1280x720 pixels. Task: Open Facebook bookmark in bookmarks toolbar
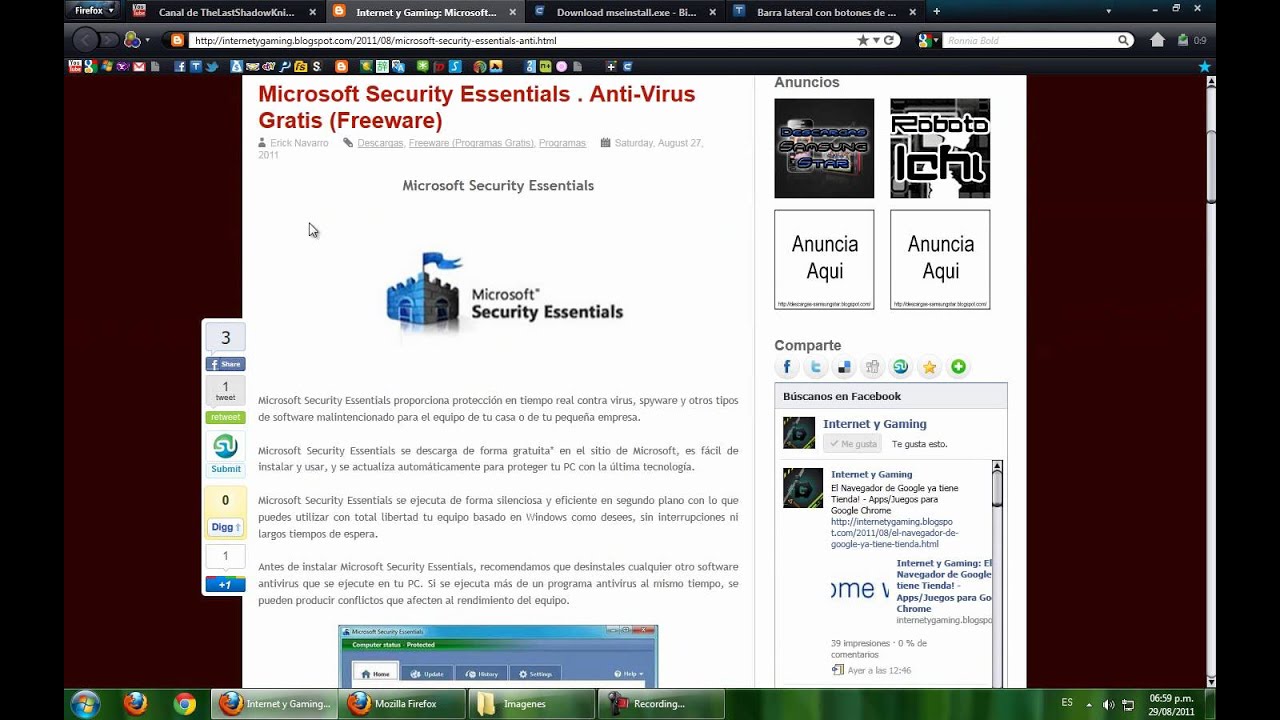pos(180,66)
